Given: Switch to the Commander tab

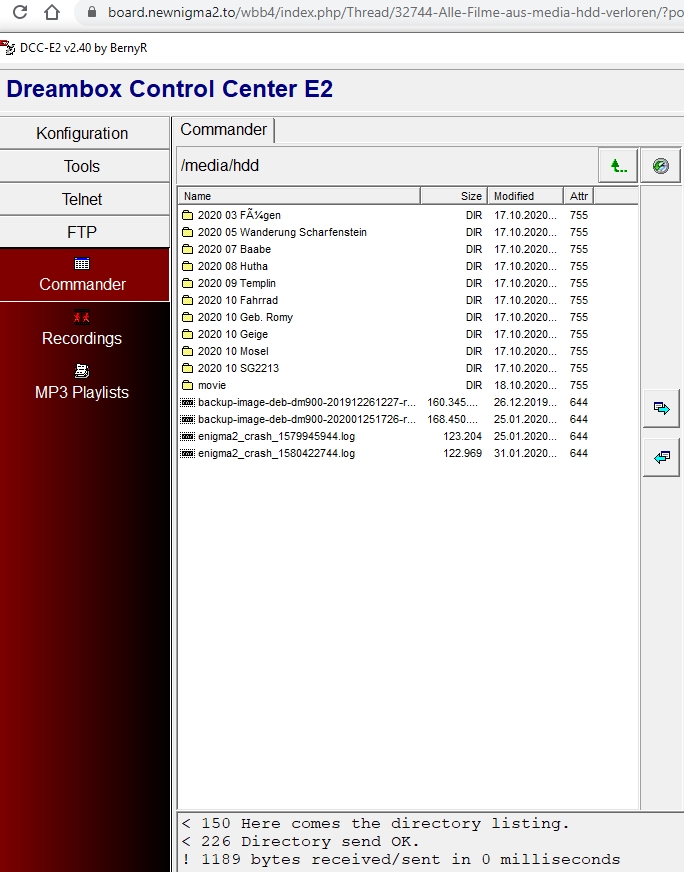Looking at the screenshot, I should coord(224,130).
